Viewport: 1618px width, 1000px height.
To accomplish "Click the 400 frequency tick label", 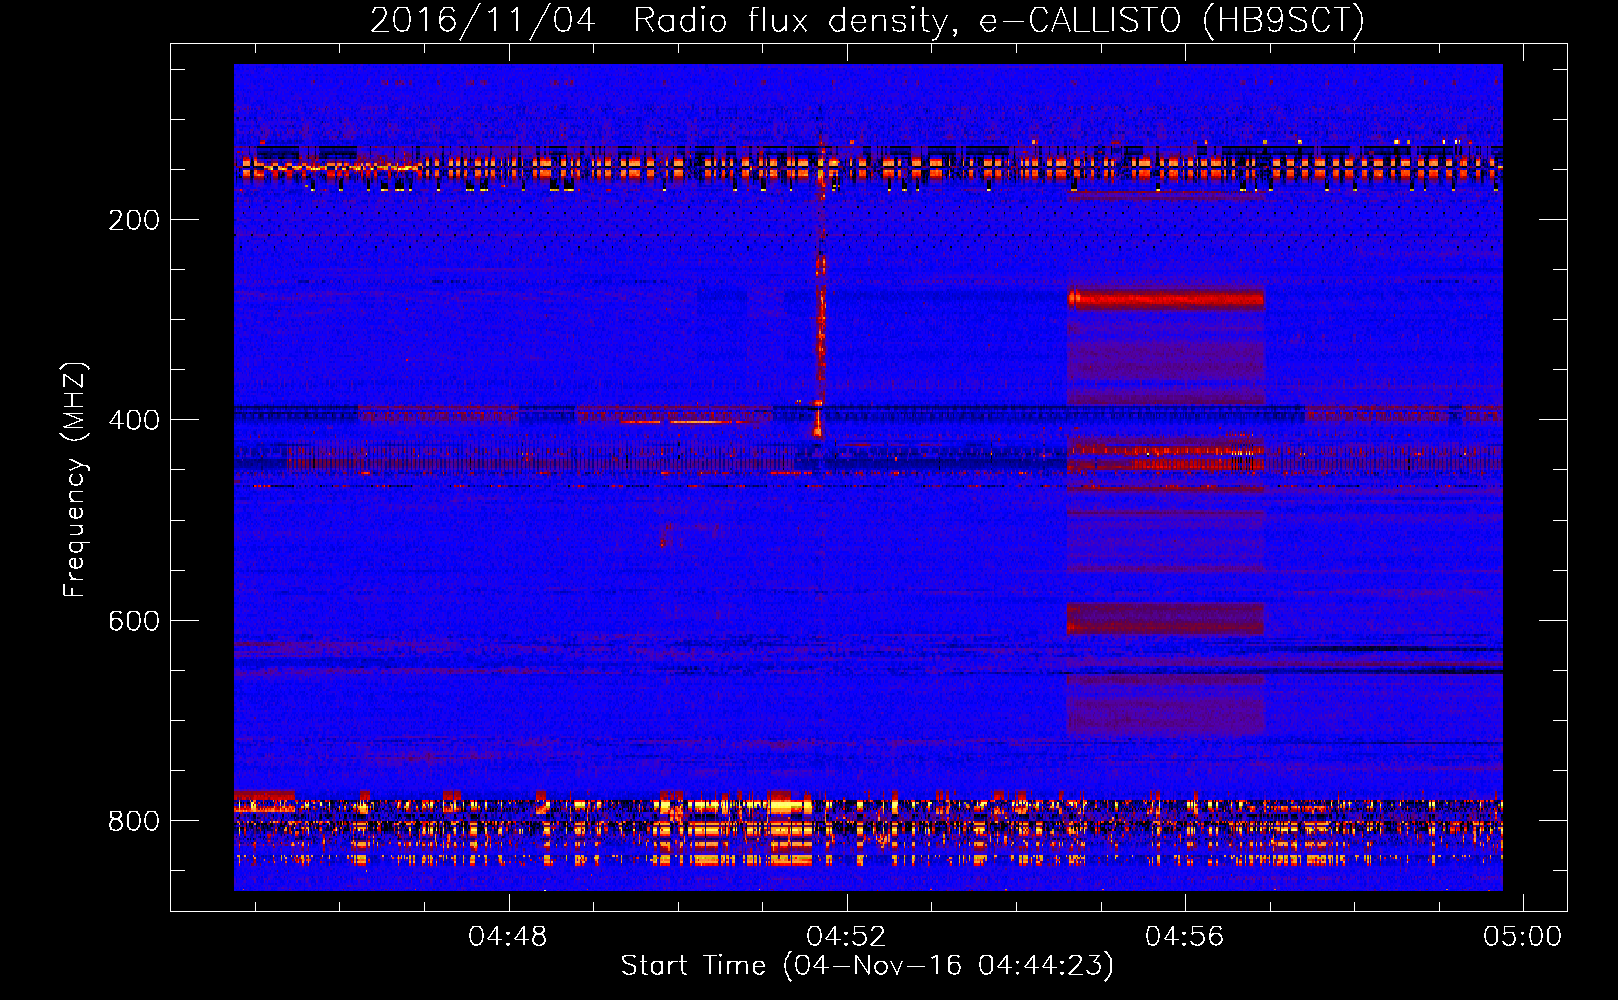I will 134,420.
